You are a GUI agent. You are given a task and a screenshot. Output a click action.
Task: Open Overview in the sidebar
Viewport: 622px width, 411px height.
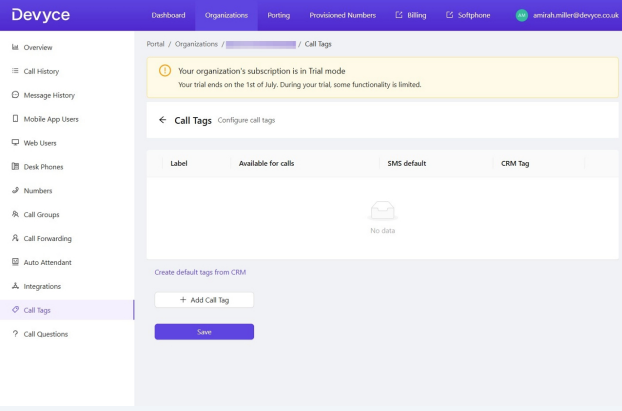pos(67,47)
